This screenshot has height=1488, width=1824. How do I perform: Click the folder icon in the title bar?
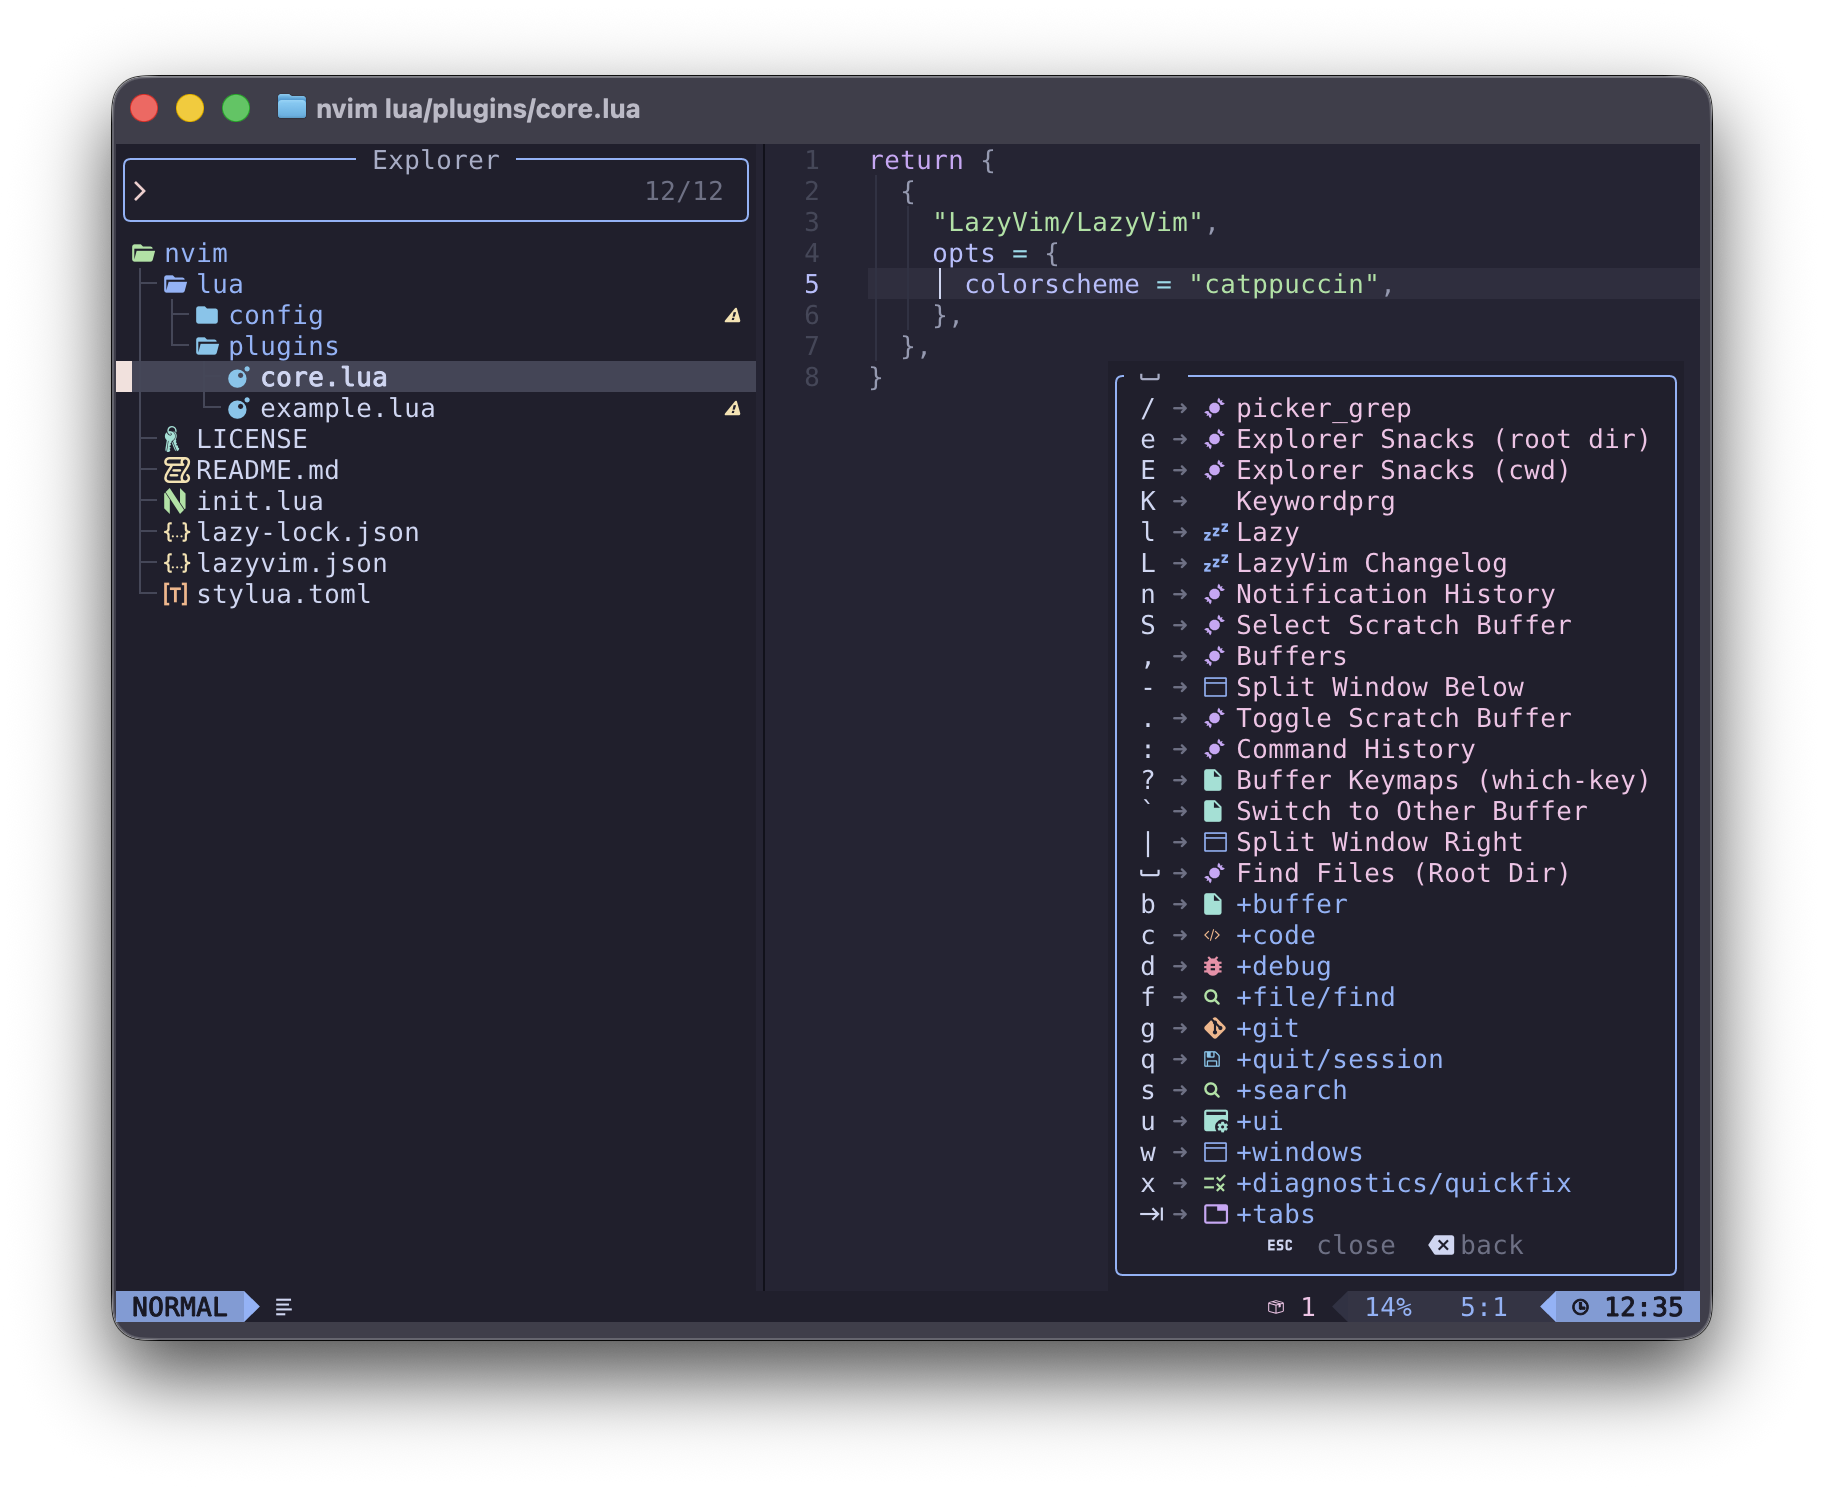292,109
